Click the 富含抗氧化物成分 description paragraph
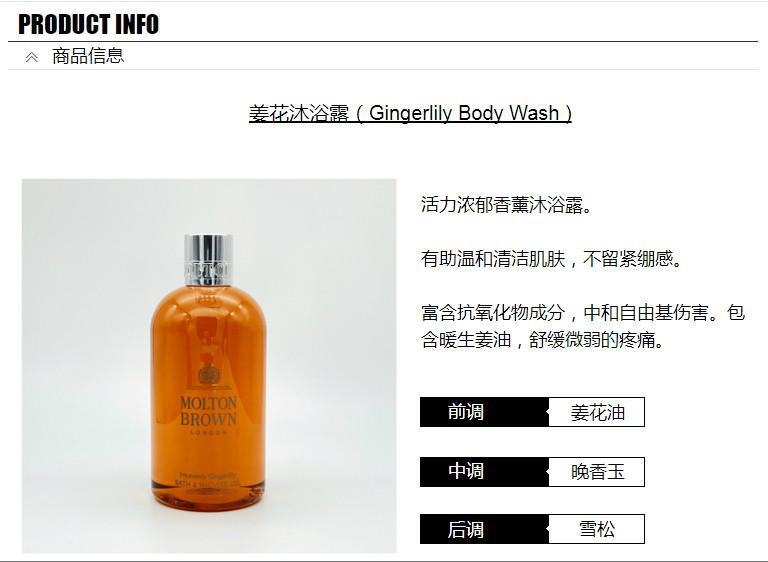Image resolution: width=768 pixels, height=562 pixels. (x=583, y=326)
